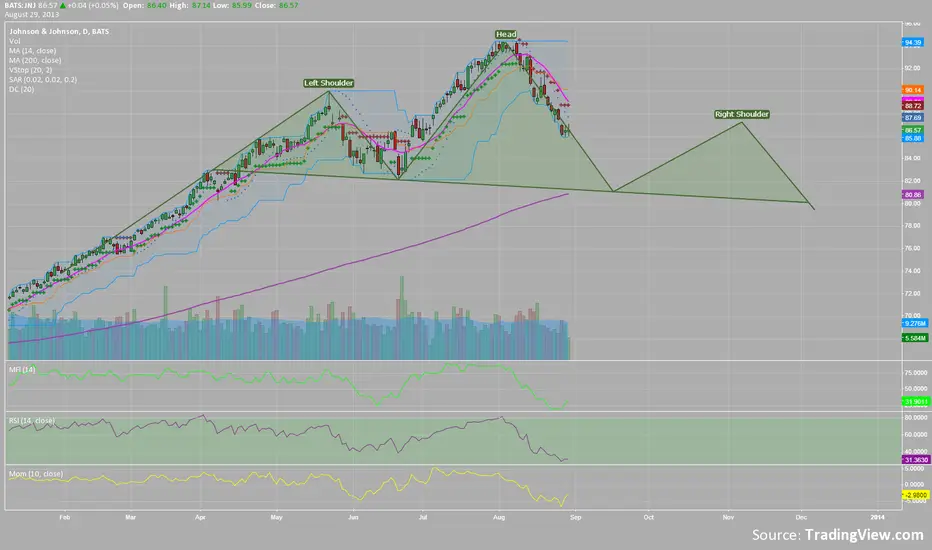932x550 pixels.
Task: Click the 82.00 price axis label
Action: pyautogui.click(x=912, y=181)
